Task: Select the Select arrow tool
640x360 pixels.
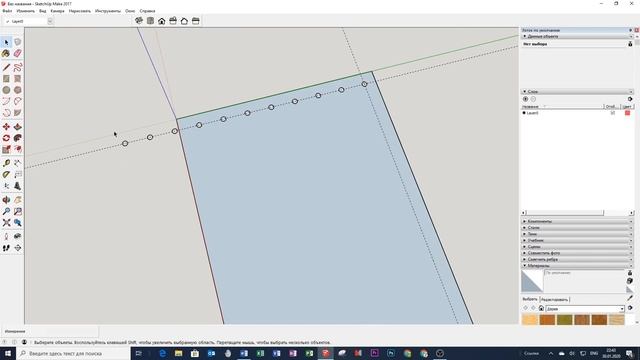Action: pos(6,42)
